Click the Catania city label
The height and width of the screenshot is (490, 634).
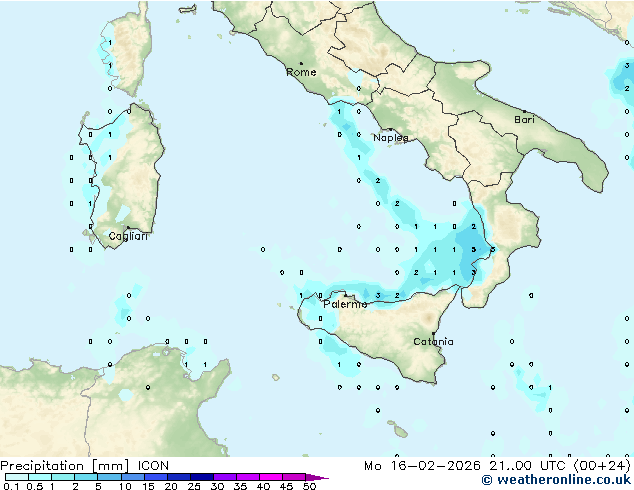click(x=433, y=342)
